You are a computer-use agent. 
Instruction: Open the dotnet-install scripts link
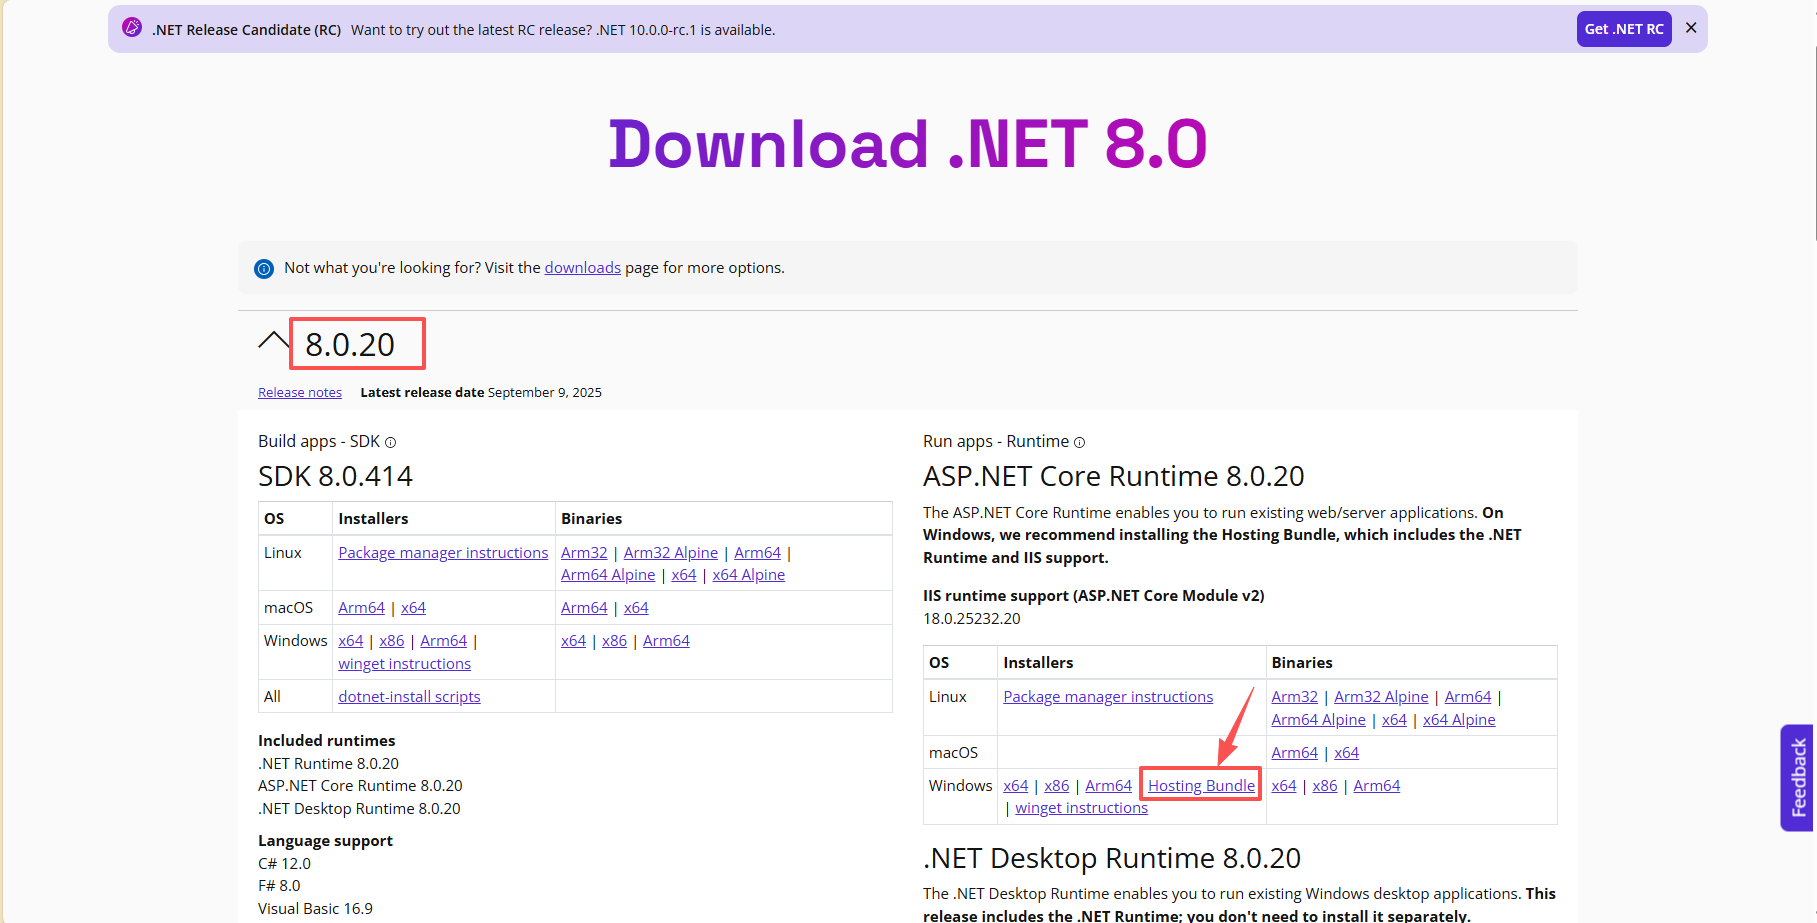[409, 697]
